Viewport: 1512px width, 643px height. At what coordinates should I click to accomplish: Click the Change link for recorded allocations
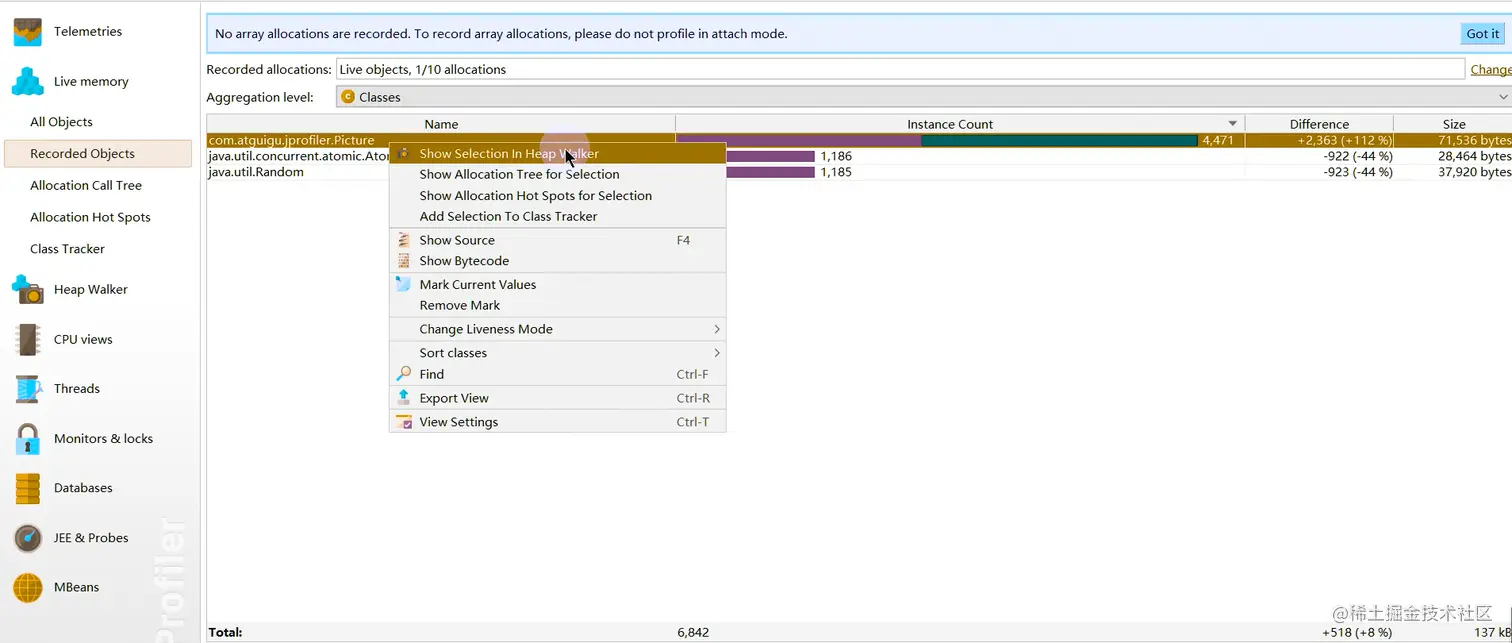tap(1491, 69)
